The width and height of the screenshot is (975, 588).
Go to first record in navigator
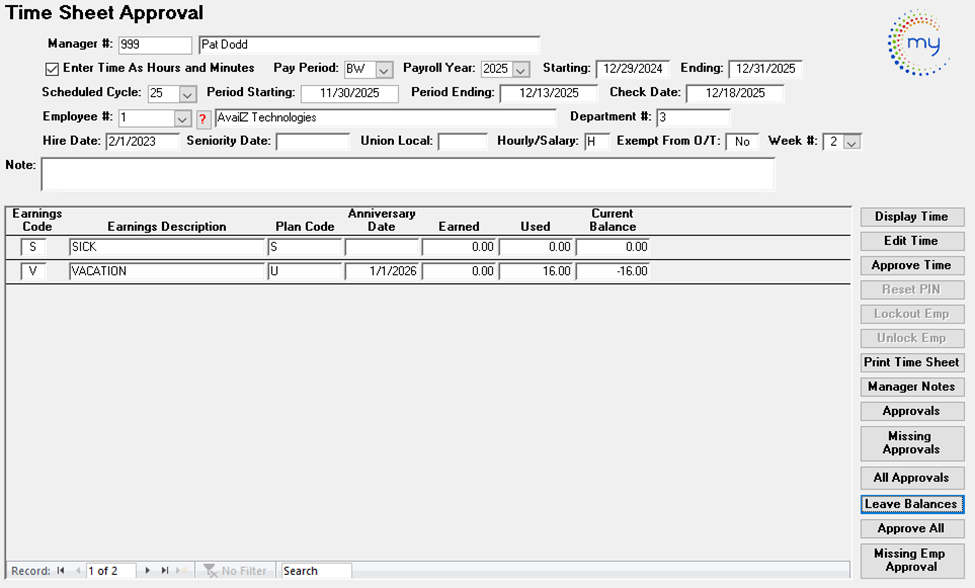(x=61, y=571)
